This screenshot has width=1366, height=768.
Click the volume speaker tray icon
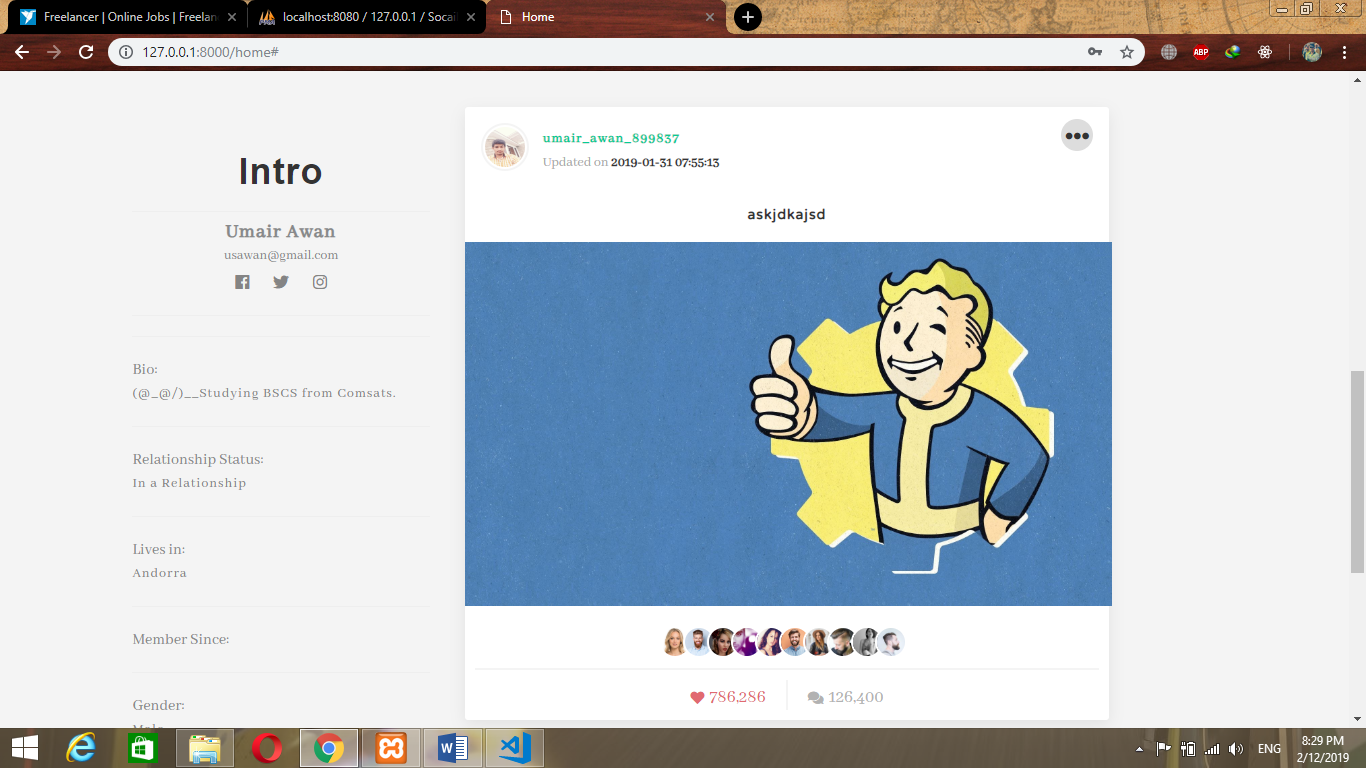(1236, 748)
